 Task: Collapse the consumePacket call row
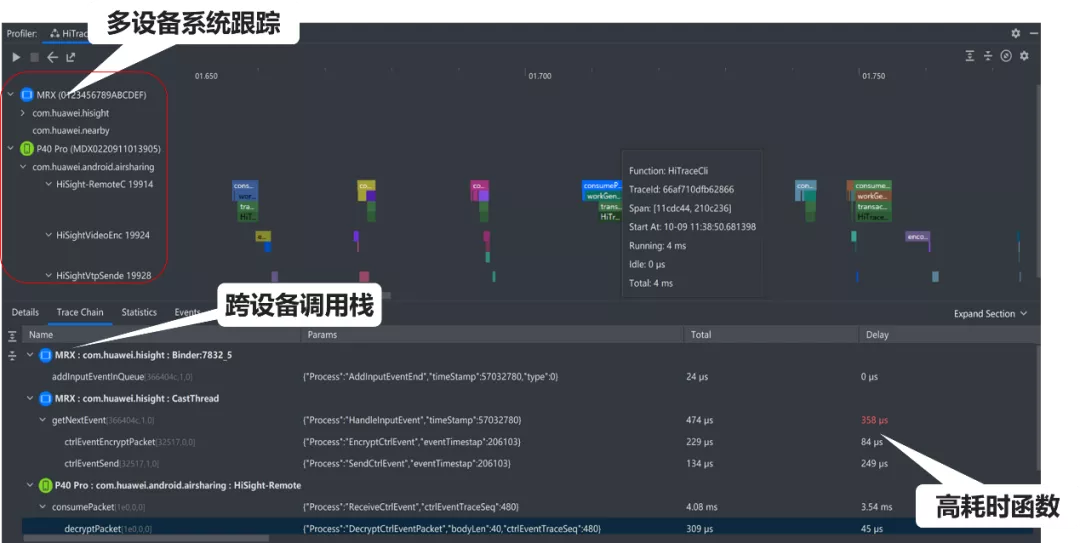43,506
